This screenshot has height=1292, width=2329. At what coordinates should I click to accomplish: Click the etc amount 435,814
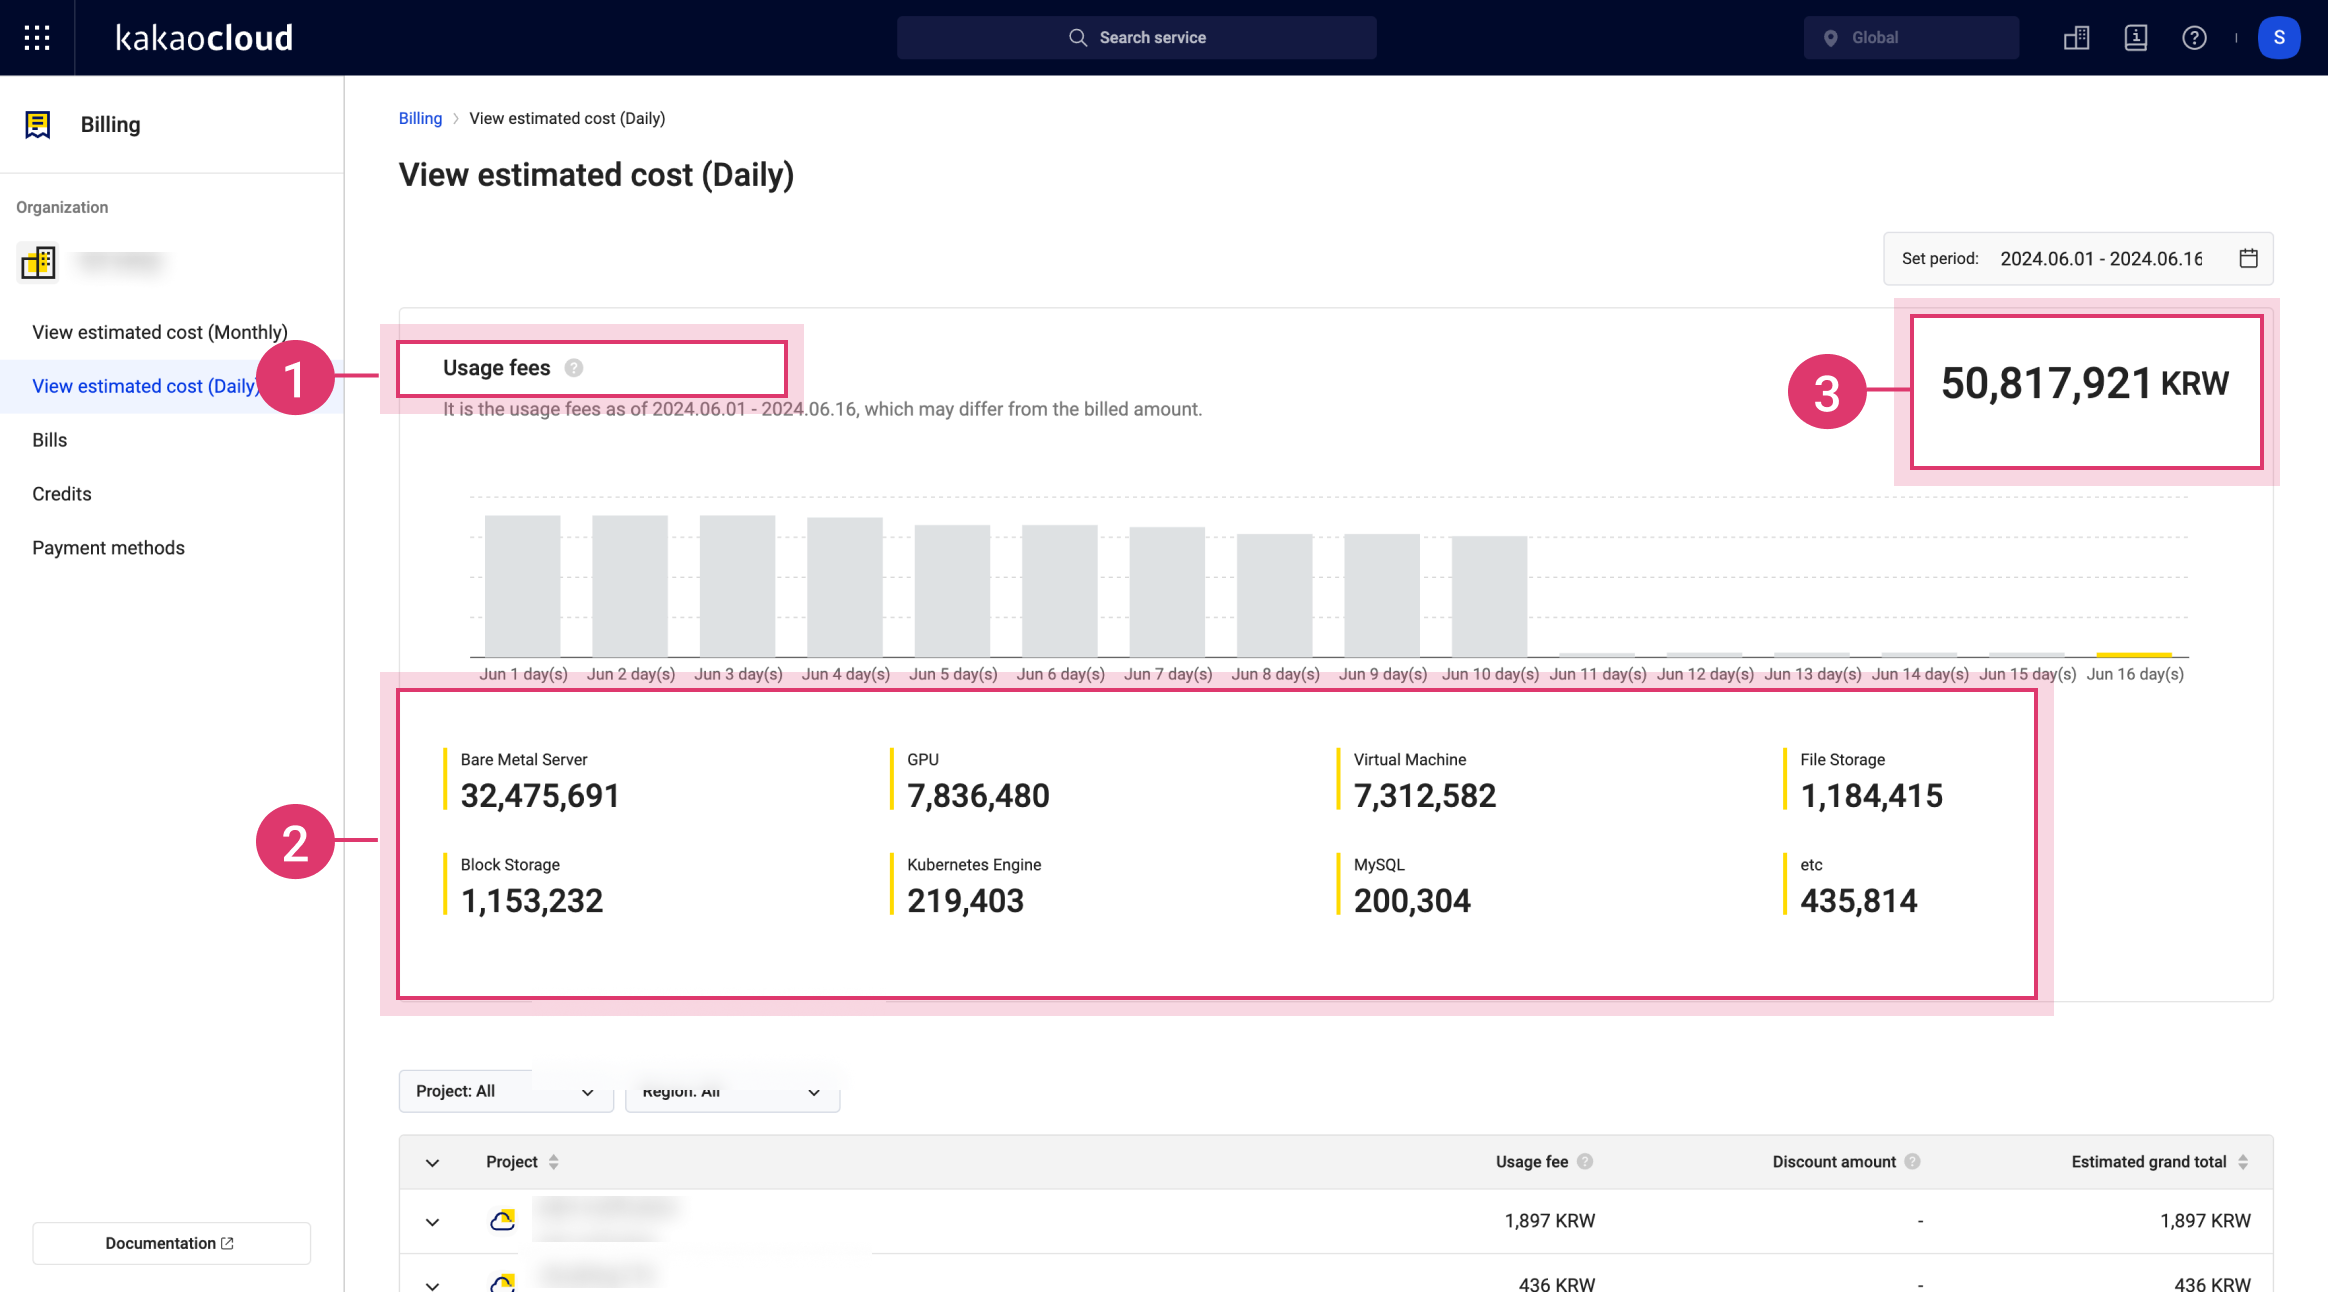(1859, 901)
